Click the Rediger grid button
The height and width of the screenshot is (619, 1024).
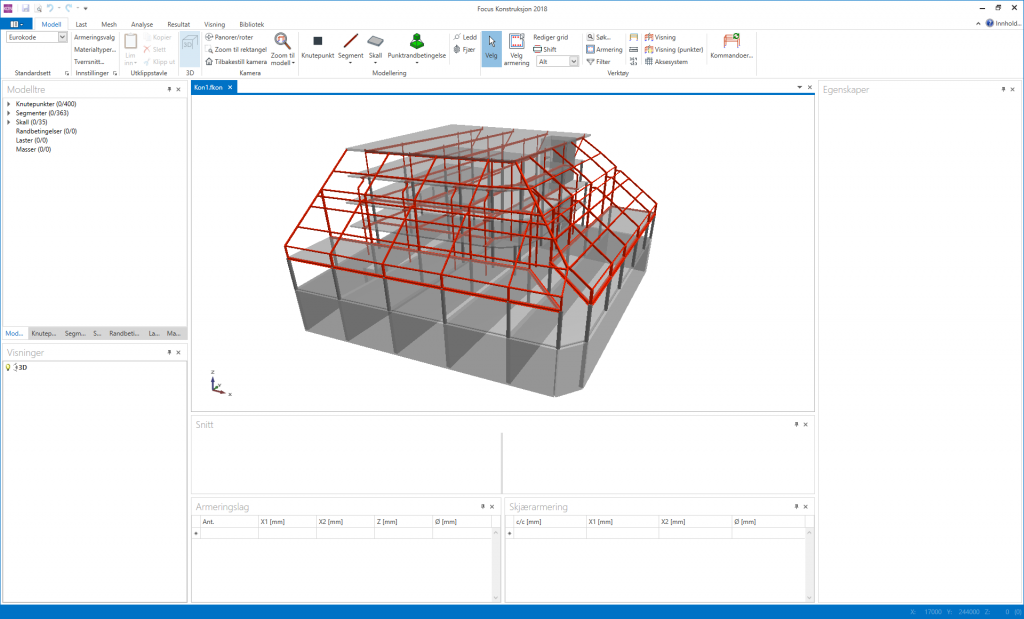(551, 37)
